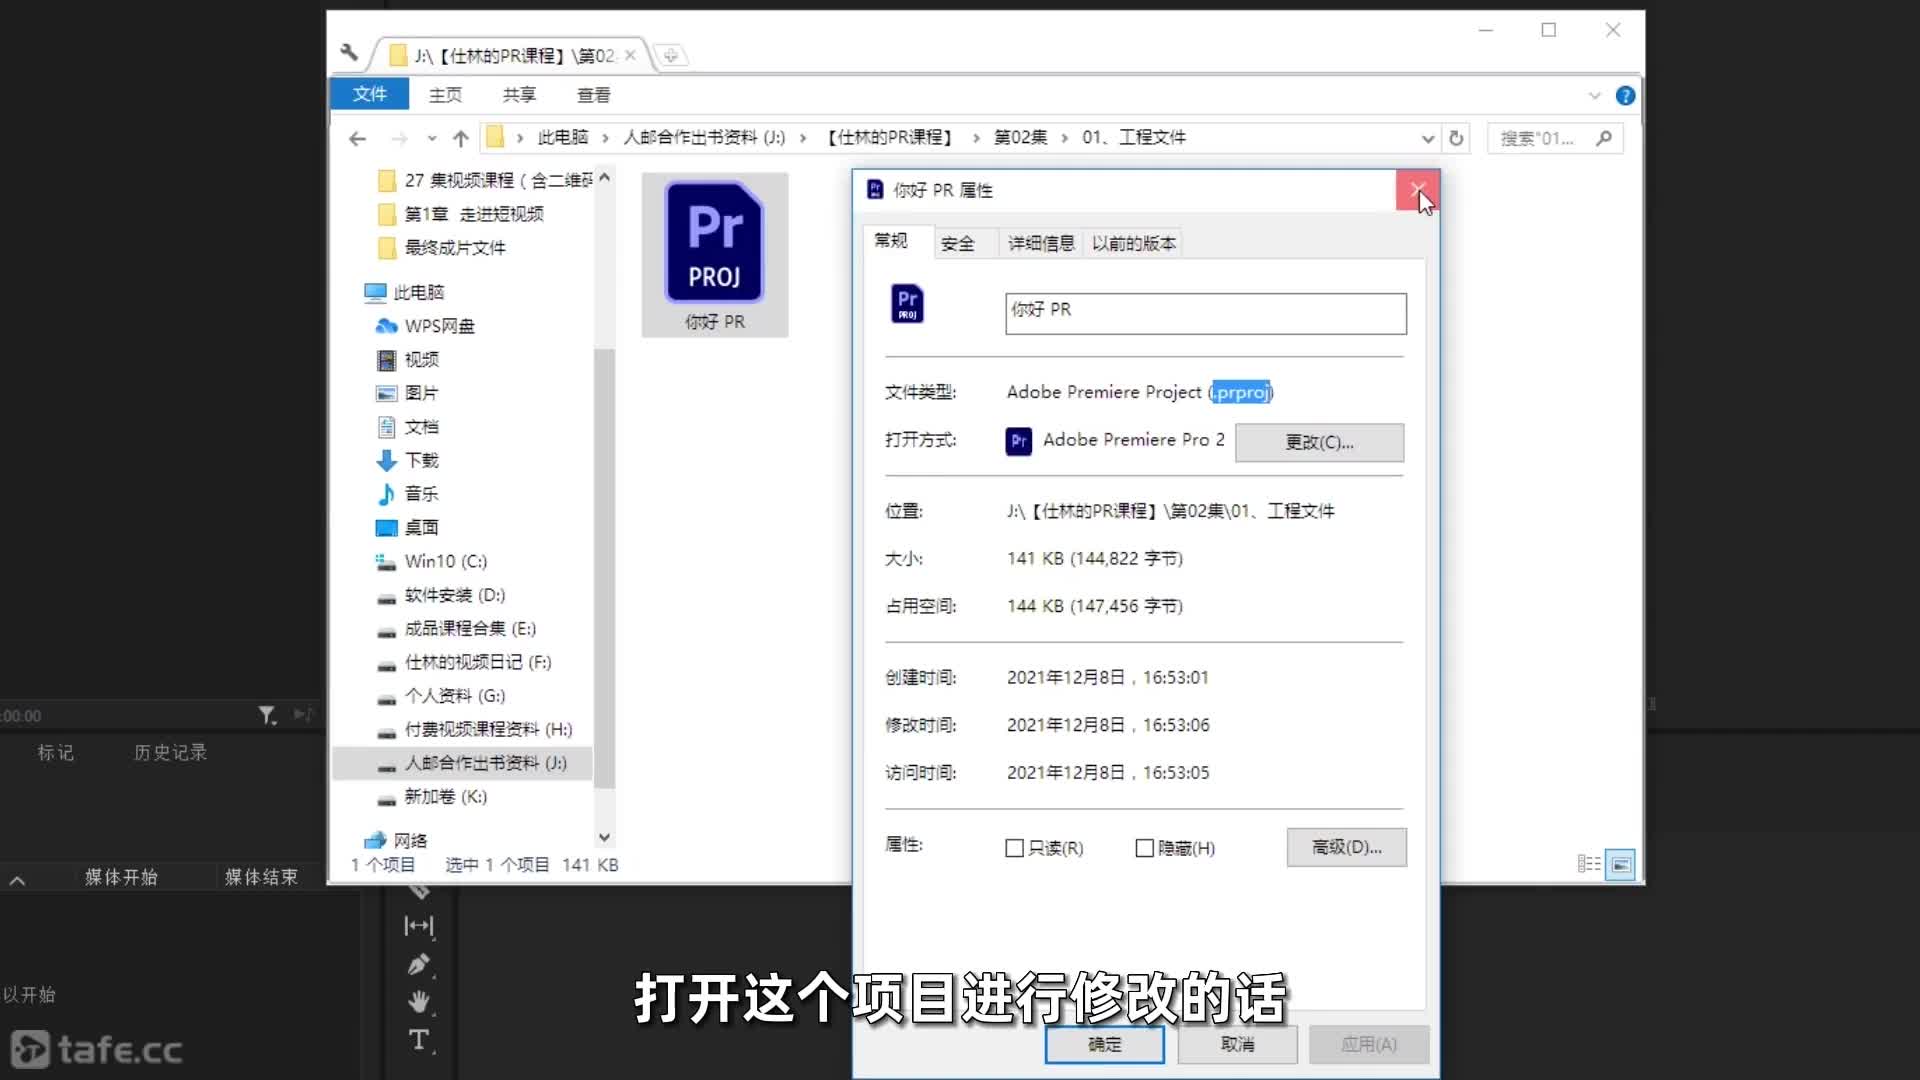Open the 付费视频课程资料 (H:) drive
Viewport: 1920px width, 1080px height.
474,730
